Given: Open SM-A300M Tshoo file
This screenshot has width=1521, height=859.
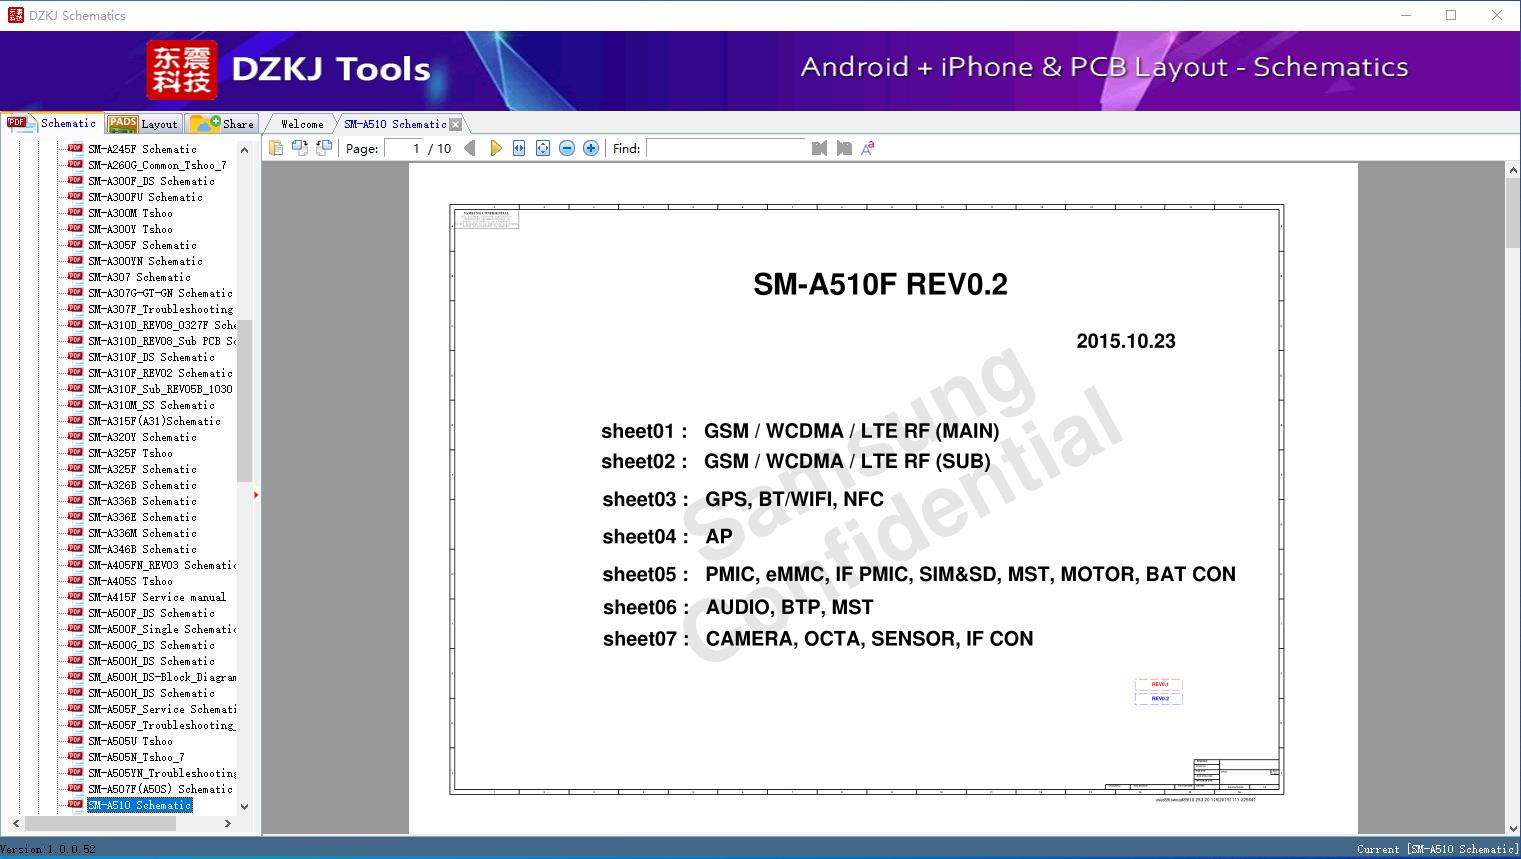Looking at the screenshot, I should point(130,213).
